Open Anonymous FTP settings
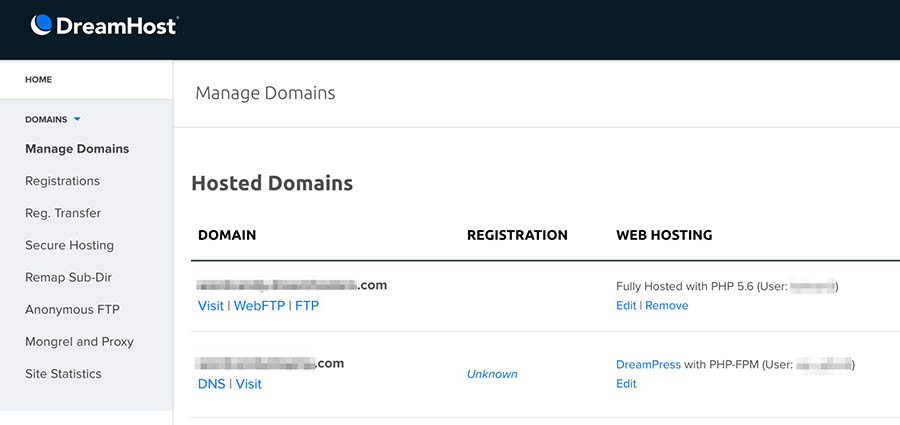The width and height of the screenshot is (900, 425). [72, 309]
